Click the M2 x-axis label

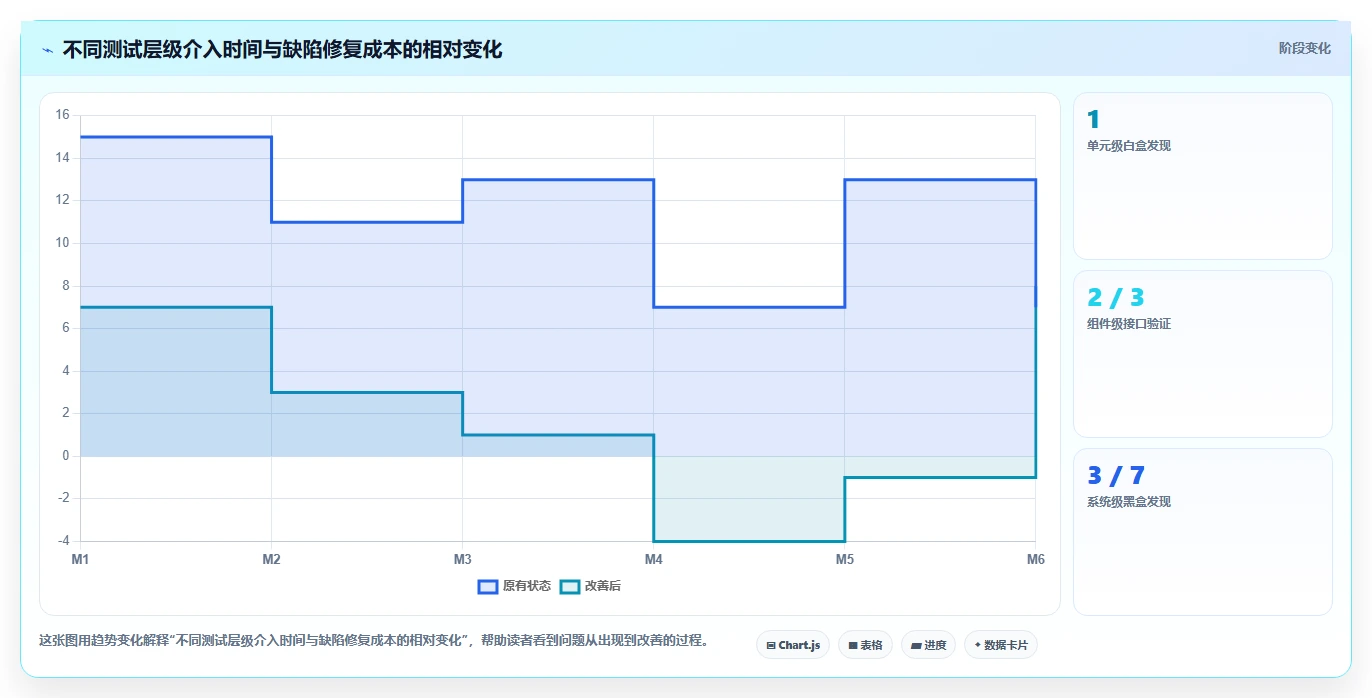[x=271, y=559]
